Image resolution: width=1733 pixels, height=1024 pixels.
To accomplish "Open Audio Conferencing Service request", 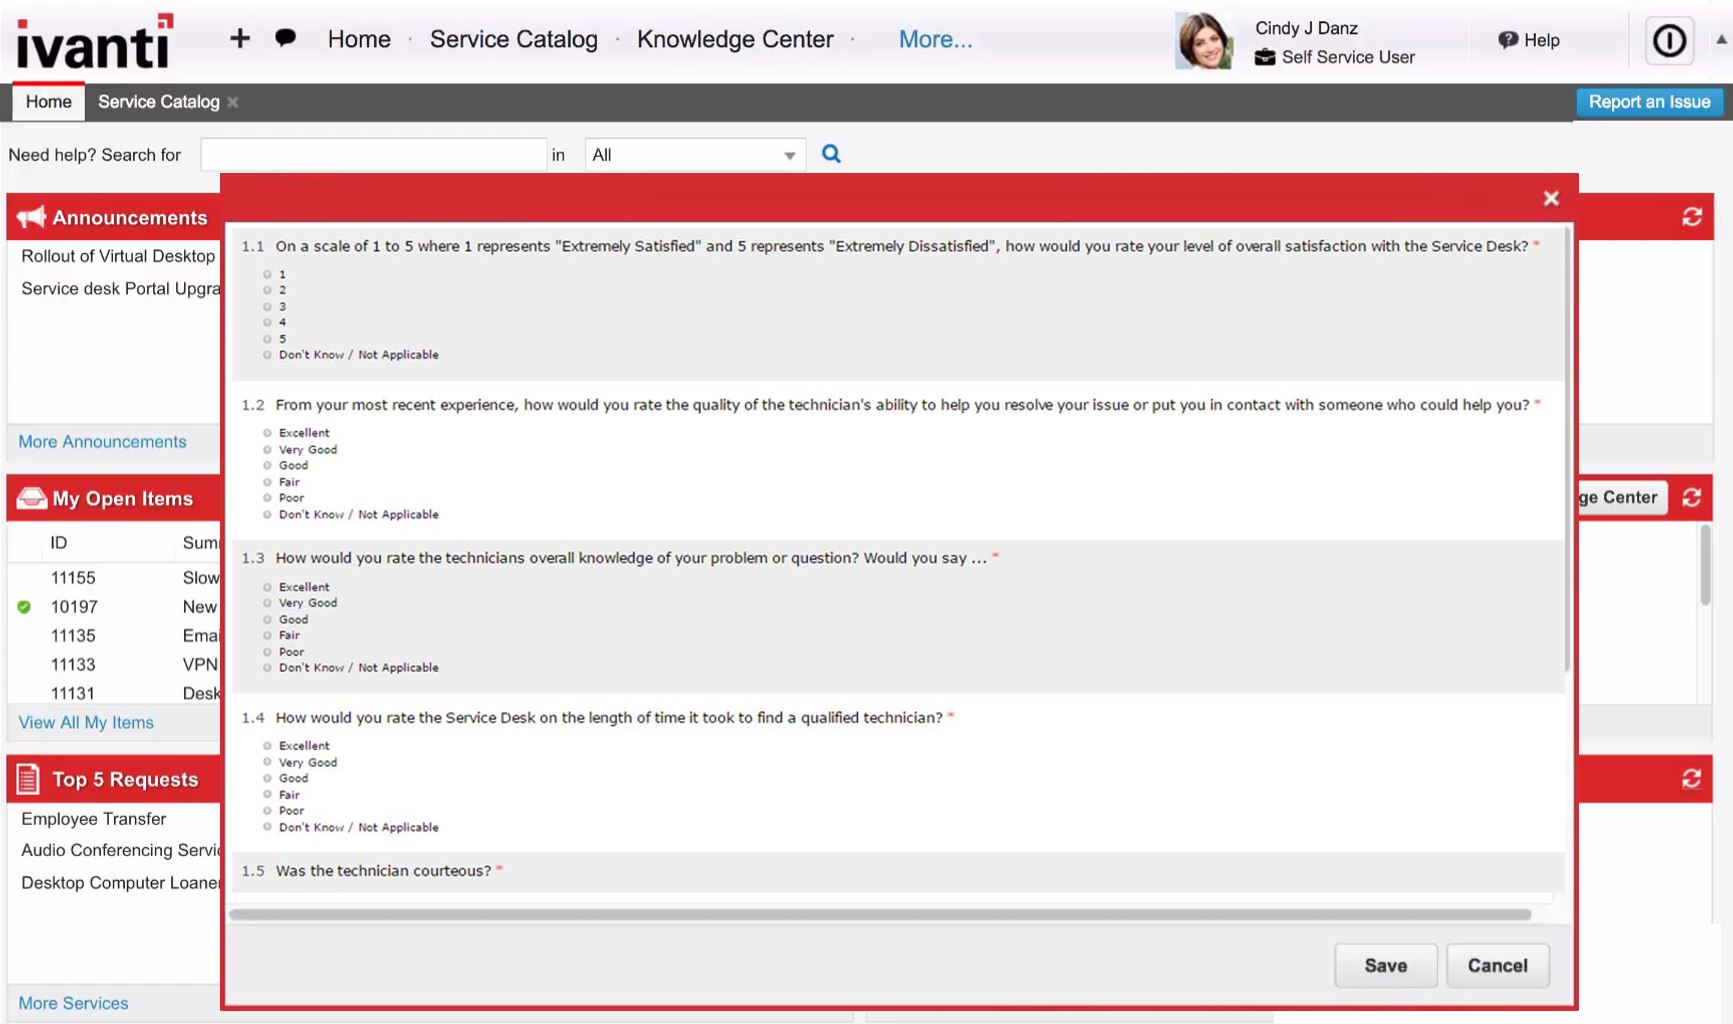I will click(x=120, y=850).
